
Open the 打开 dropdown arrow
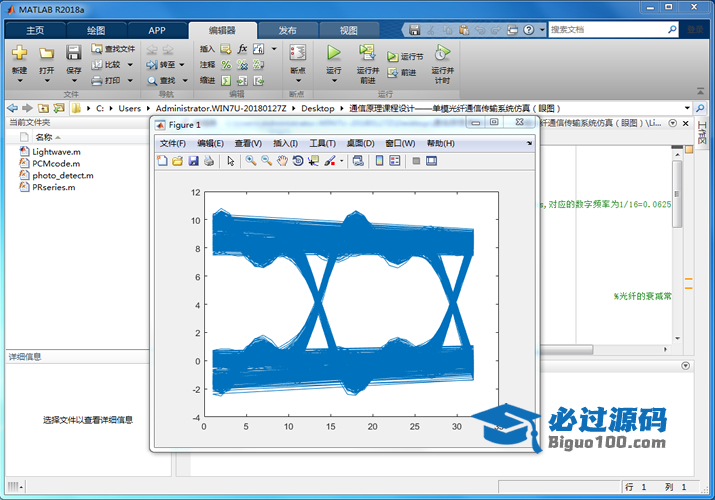pyautogui.click(x=47, y=81)
